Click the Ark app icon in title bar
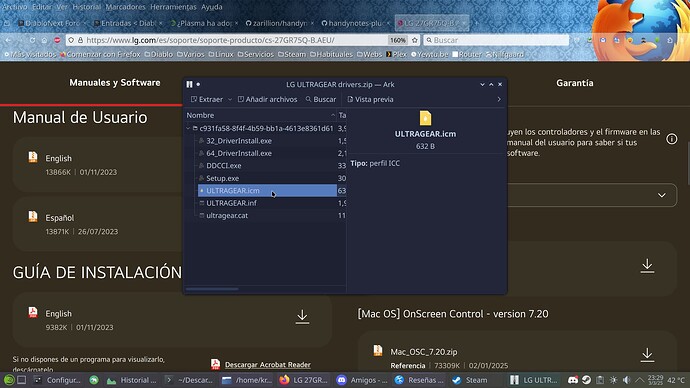The width and height of the screenshot is (690, 388). tap(189, 84)
